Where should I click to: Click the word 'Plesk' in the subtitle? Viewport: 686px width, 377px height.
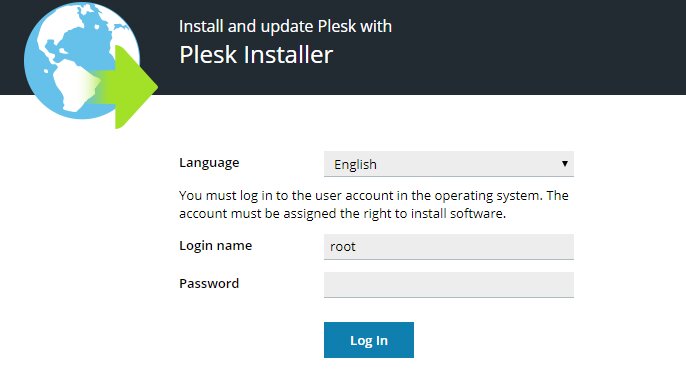pyautogui.click(x=337, y=26)
